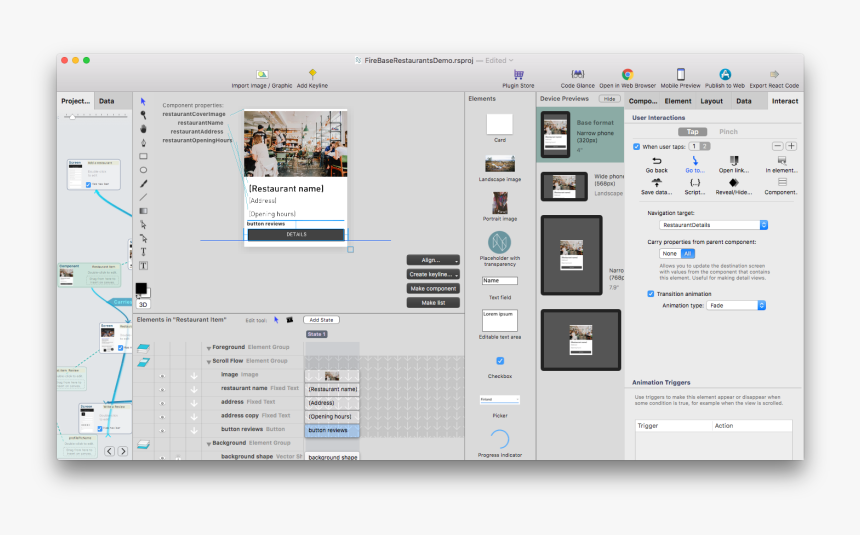Switch to the Layout tab
The width and height of the screenshot is (860, 535).
pos(711,101)
